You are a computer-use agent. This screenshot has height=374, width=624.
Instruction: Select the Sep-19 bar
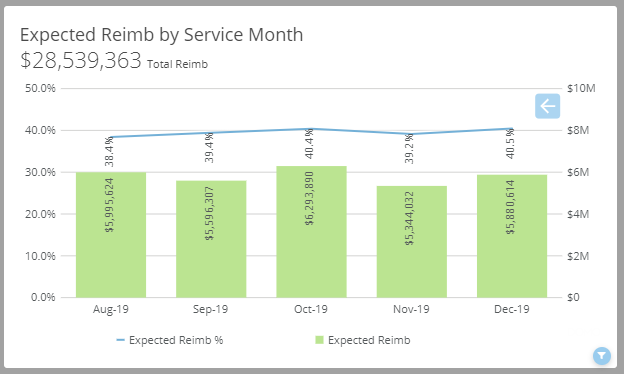coord(211,239)
